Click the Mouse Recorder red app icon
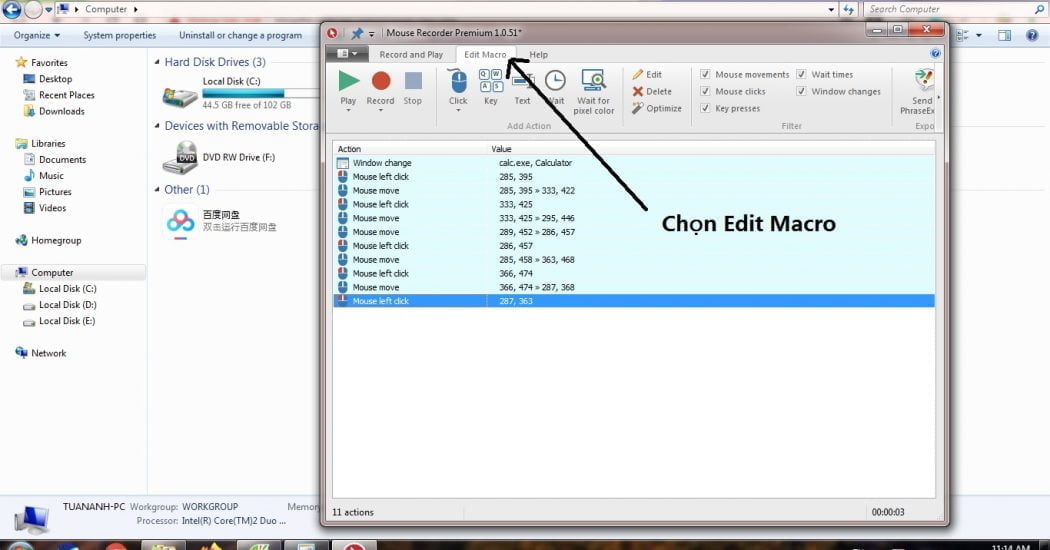This screenshot has width=1050, height=550. click(x=332, y=32)
